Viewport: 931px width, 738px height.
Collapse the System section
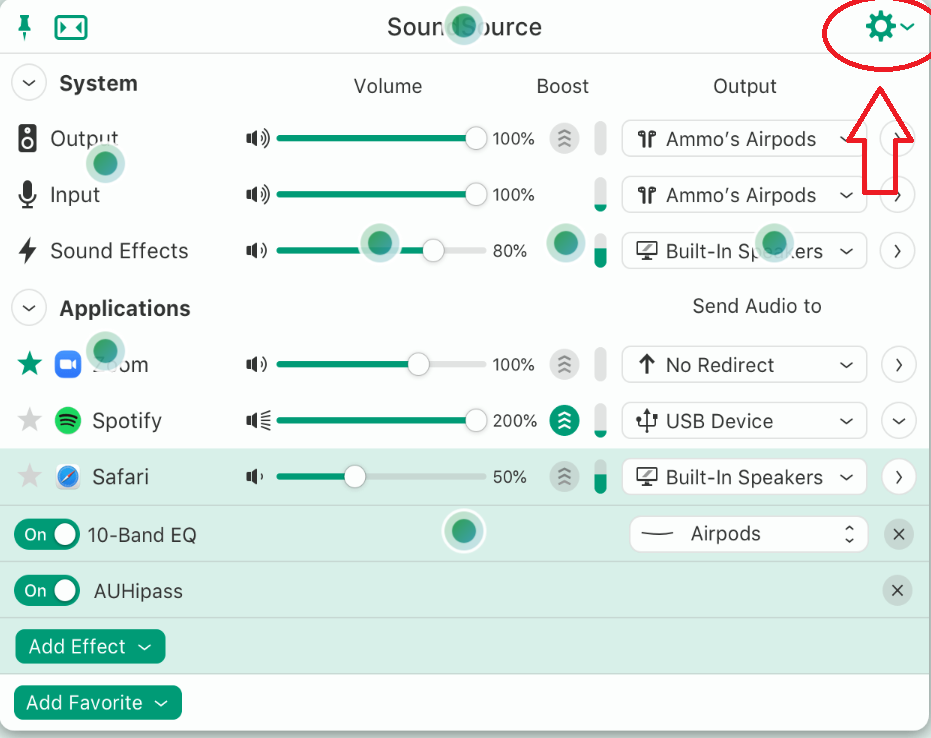point(28,83)
